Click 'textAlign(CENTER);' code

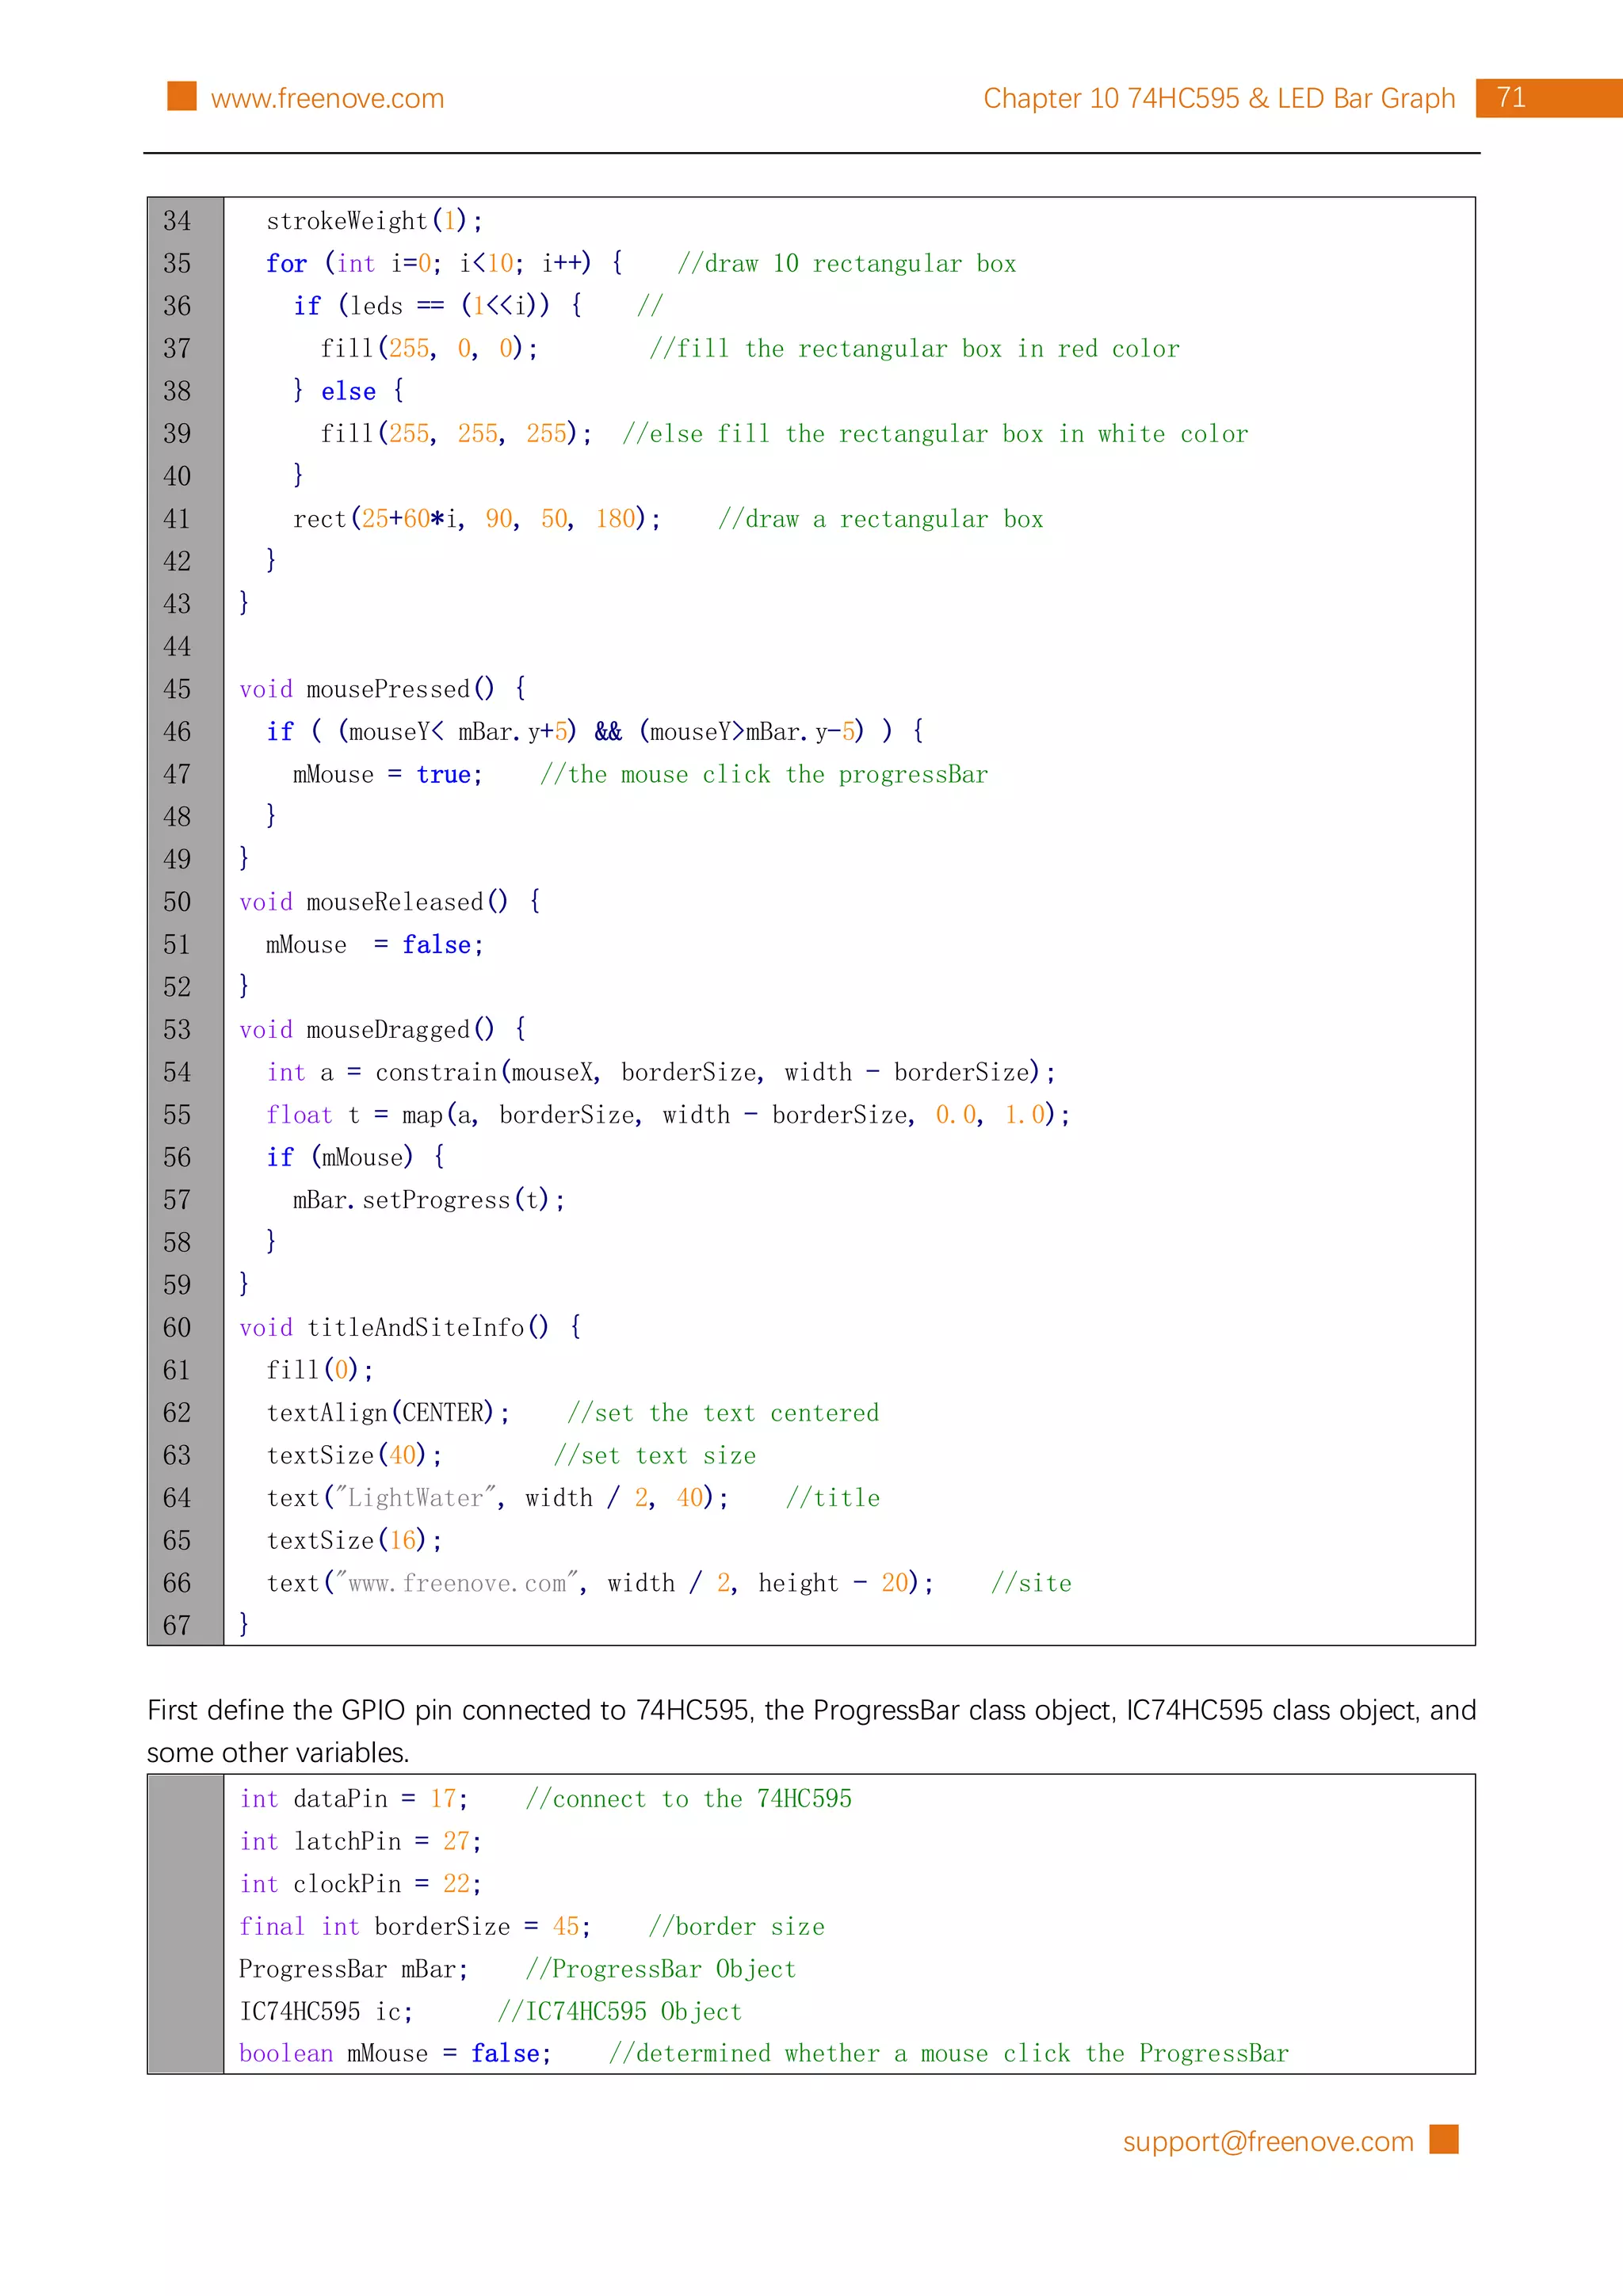pyautogui.click(x=388, y=1413)
